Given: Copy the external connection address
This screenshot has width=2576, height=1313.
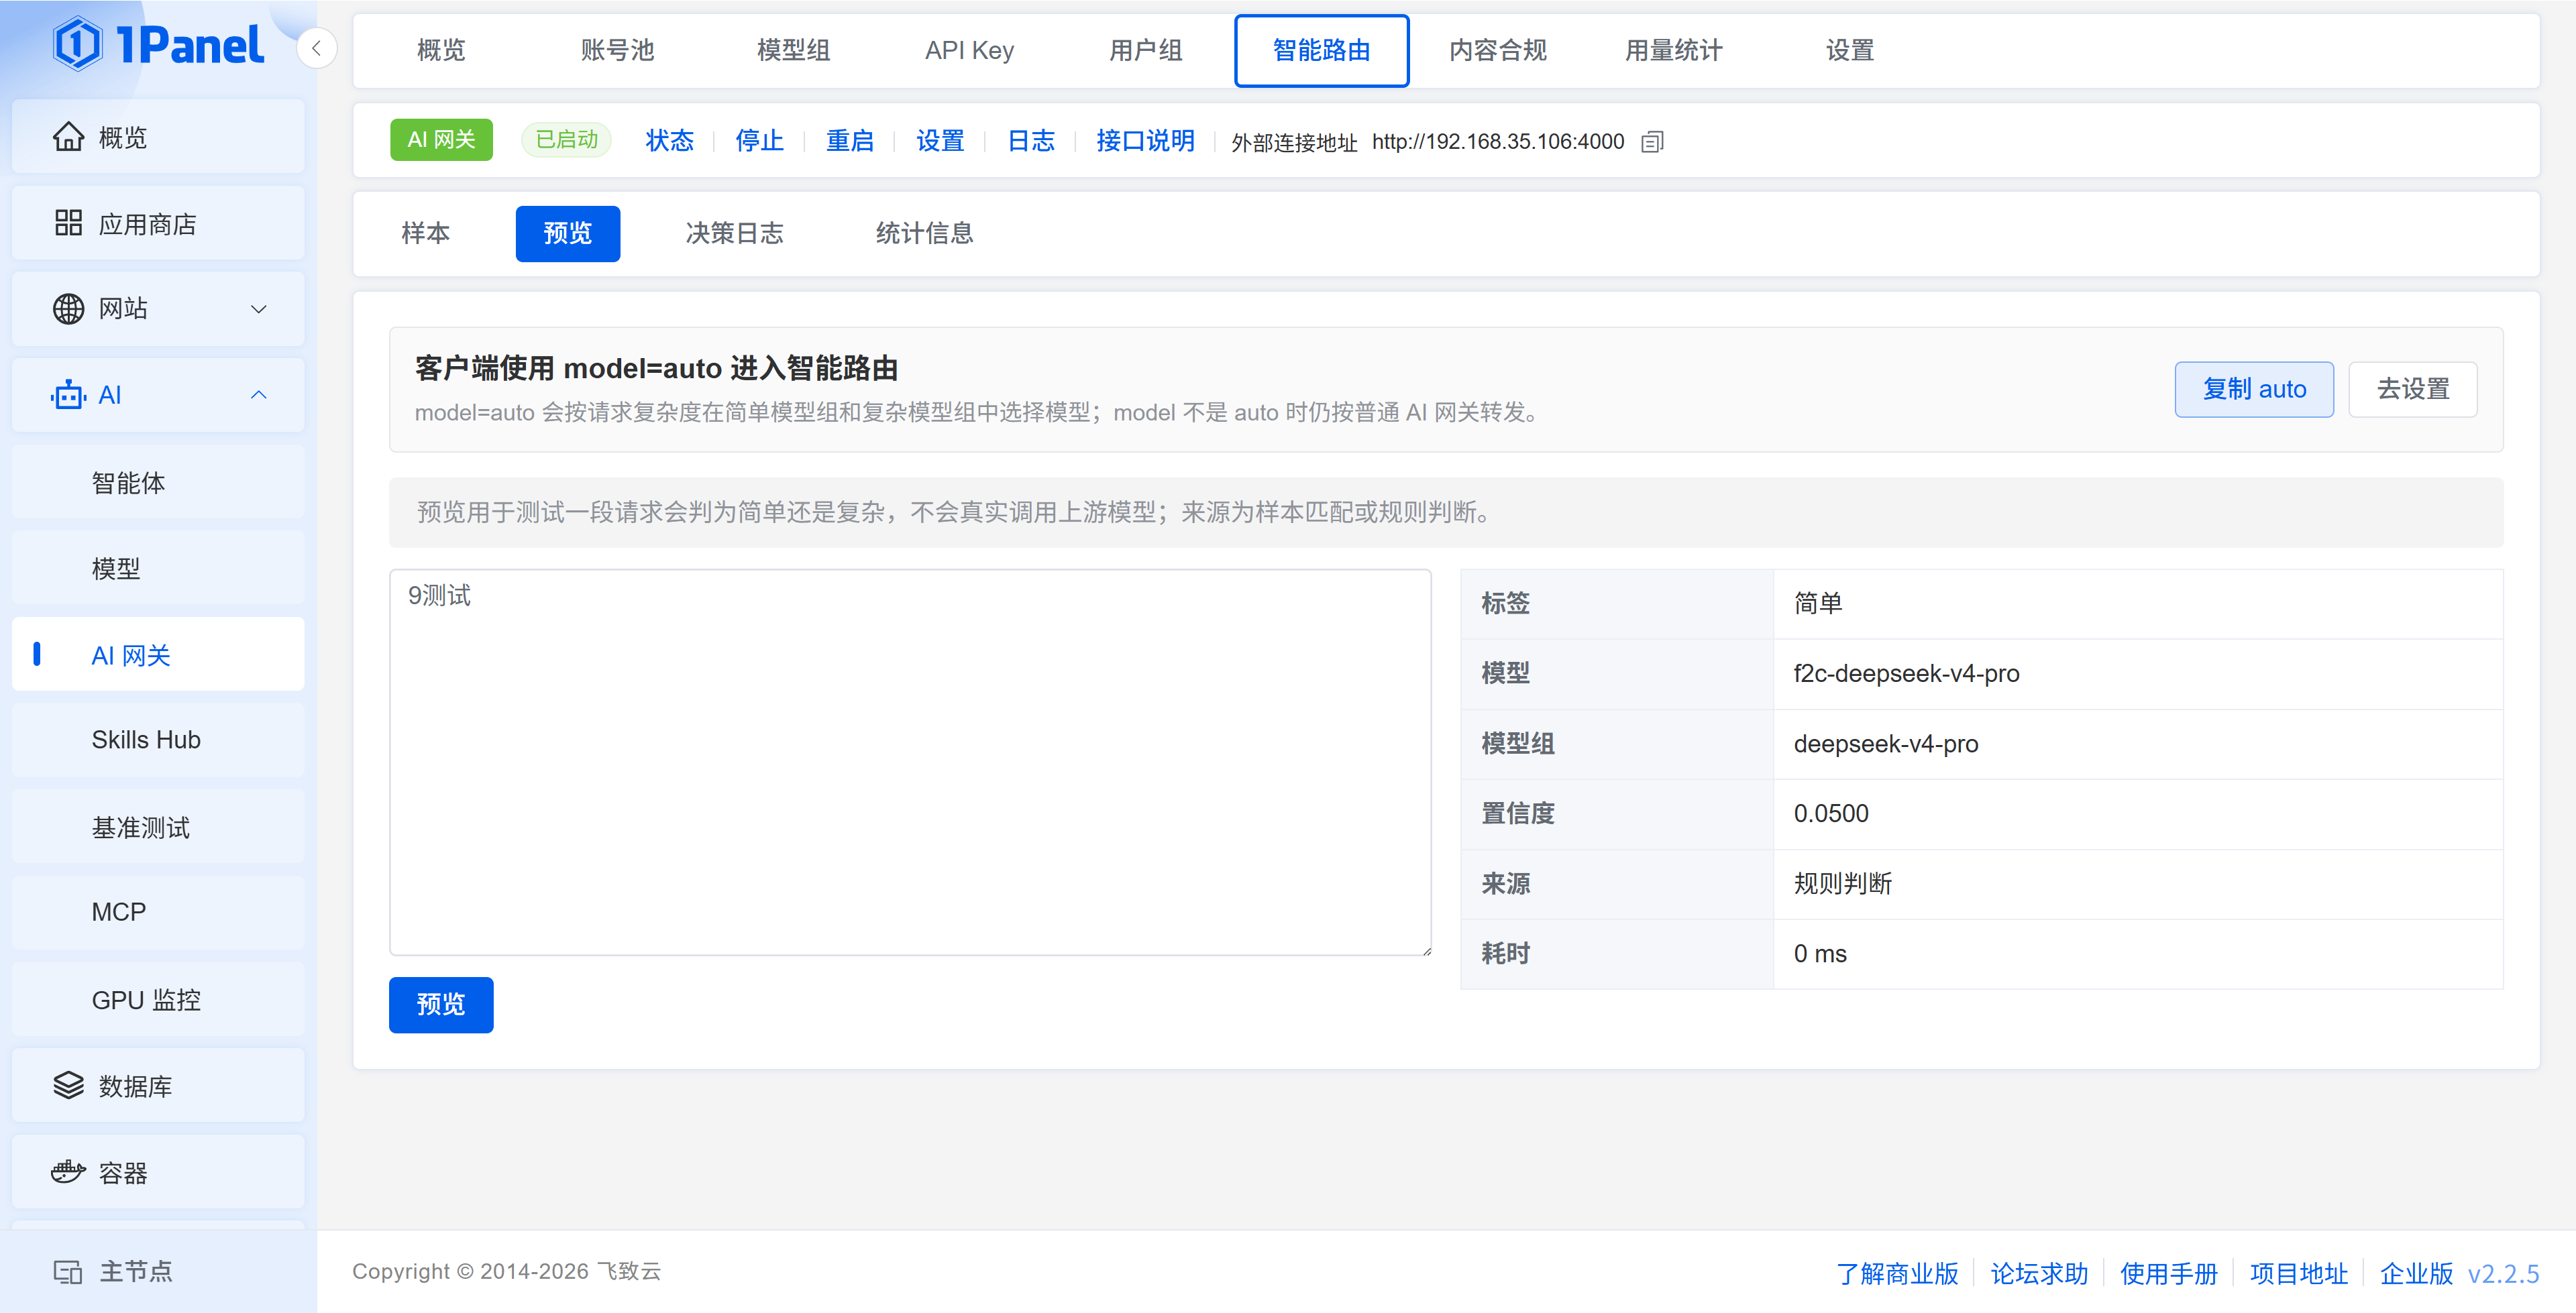Looking at the screenshot, I should coord(1652,142).
